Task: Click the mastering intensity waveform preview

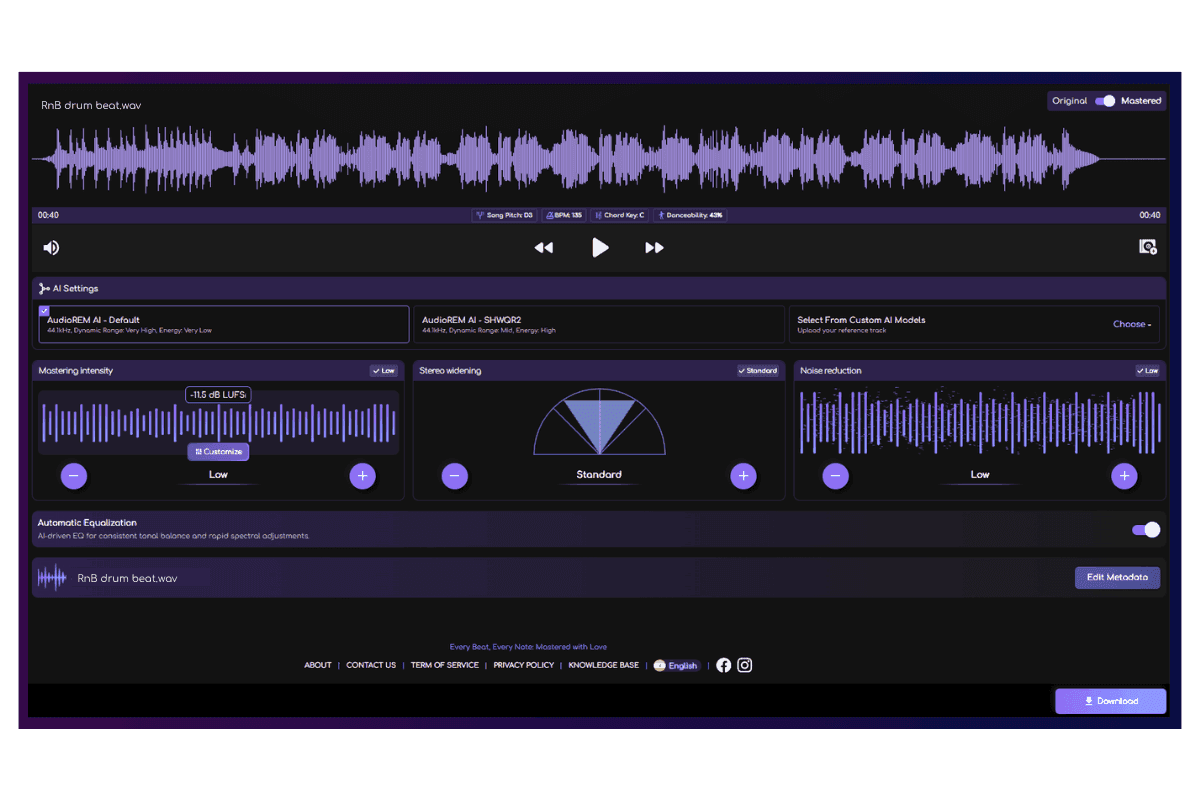Action: [x=218, y=423]
